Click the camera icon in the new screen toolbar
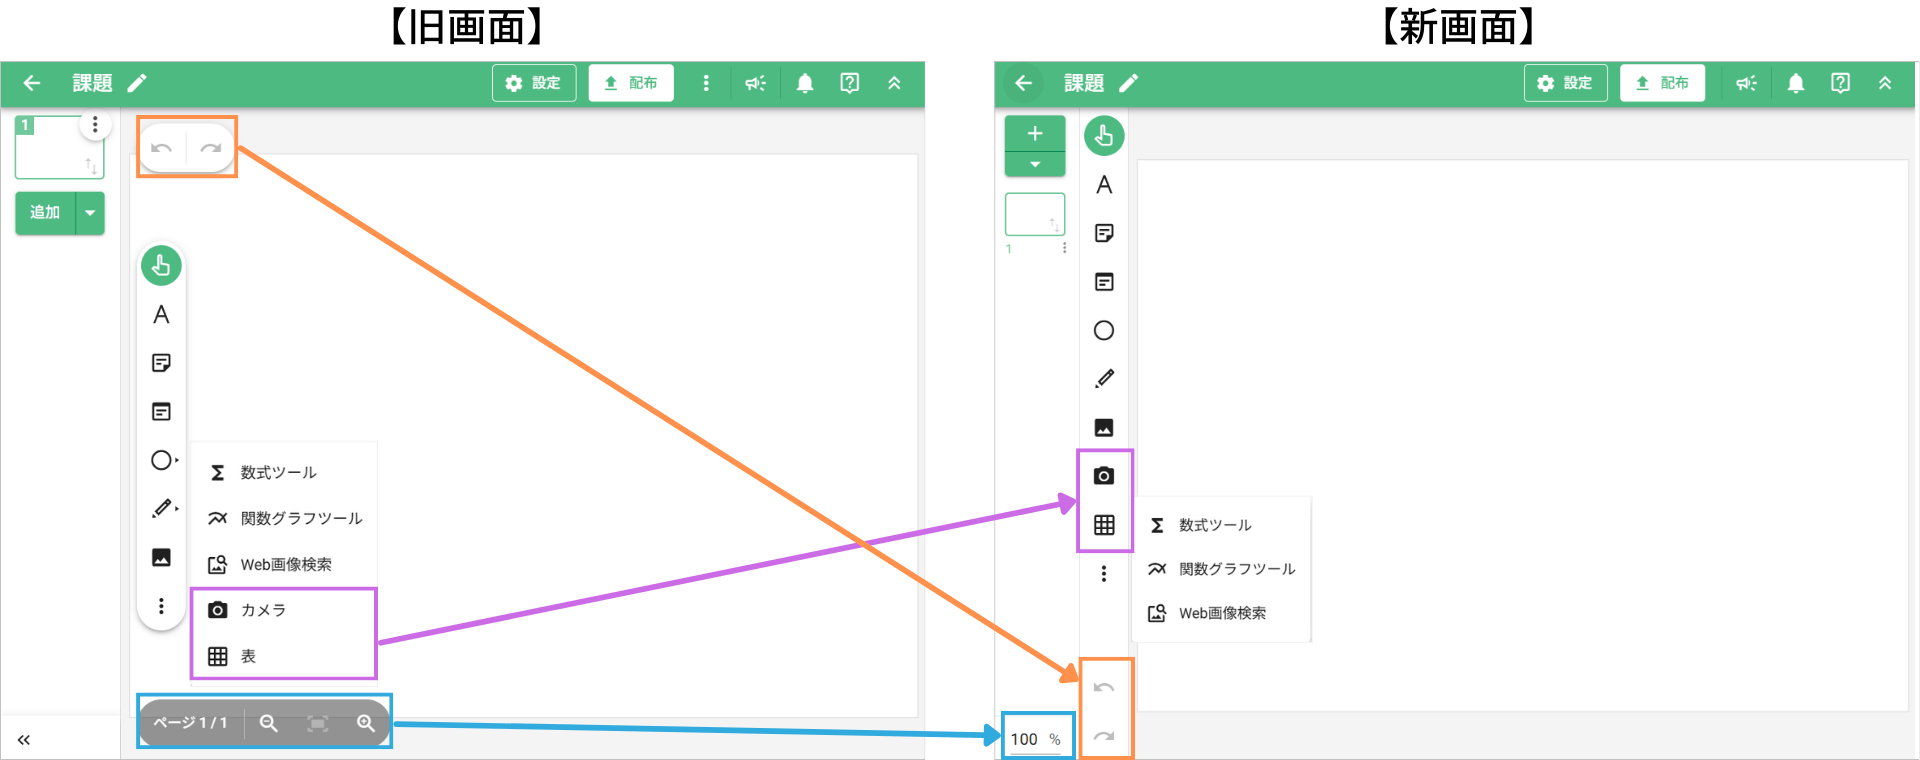The image size is (1920, 760). coord(1104,476)
